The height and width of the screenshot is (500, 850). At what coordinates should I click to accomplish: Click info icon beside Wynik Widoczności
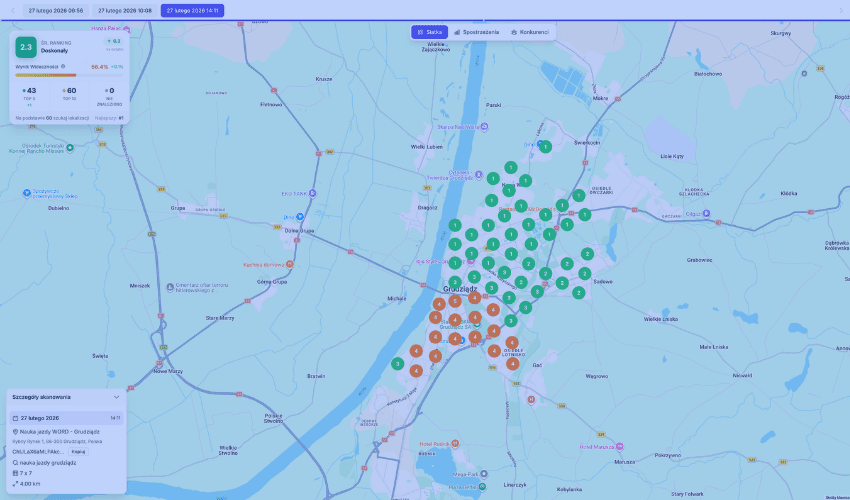[63, 67]
